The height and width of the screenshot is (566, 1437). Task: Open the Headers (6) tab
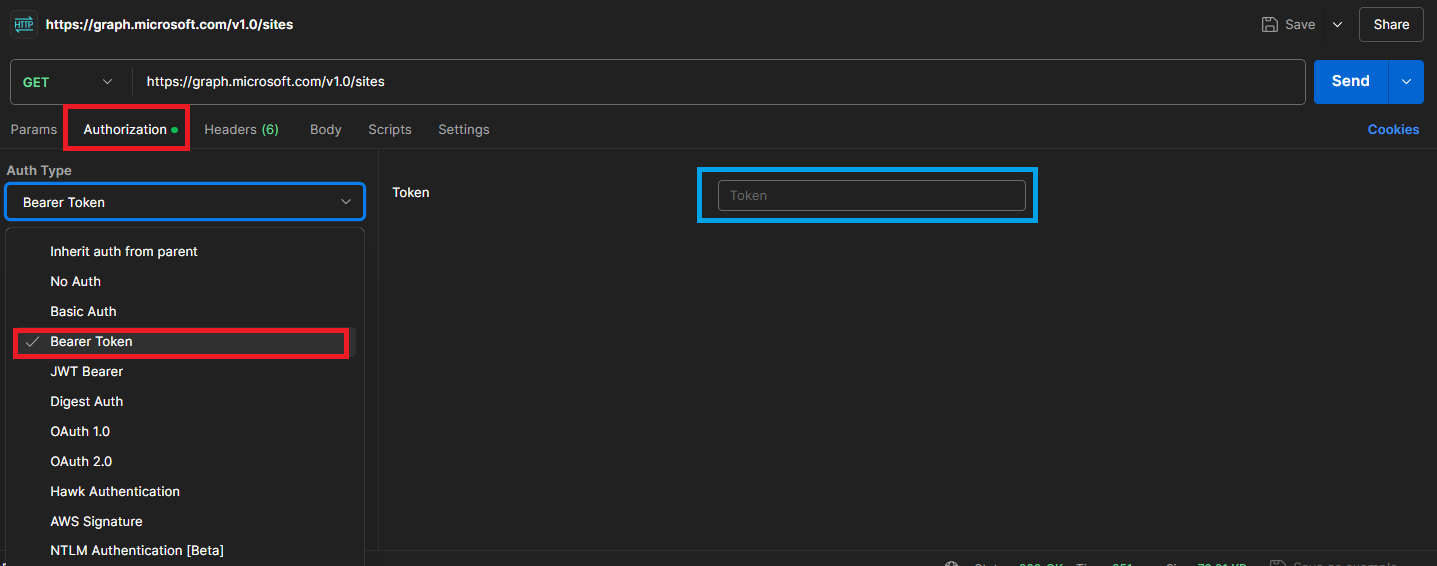point(241,129)
